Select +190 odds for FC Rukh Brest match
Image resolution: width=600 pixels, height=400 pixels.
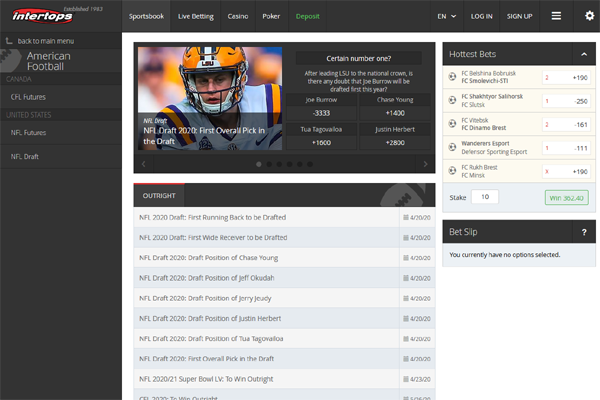pyautogui.click(x=566, y=171)
